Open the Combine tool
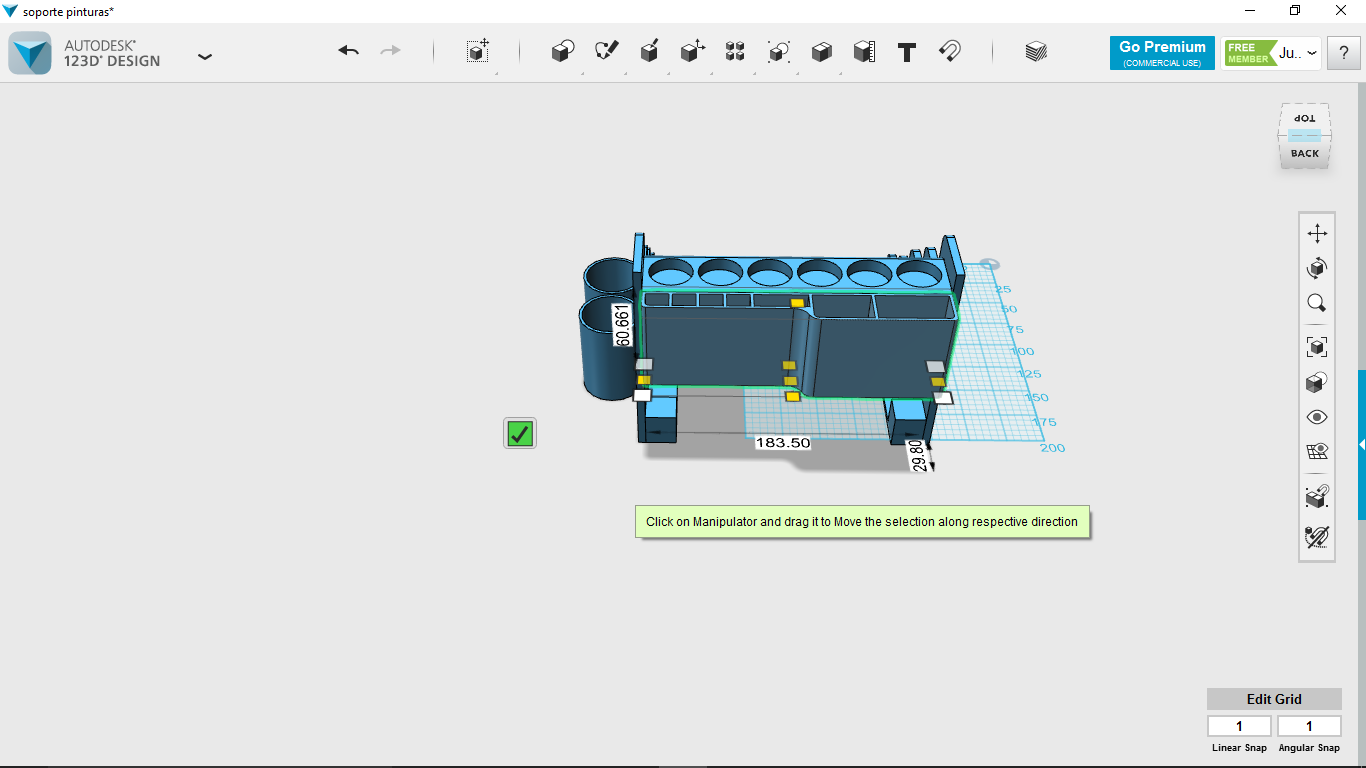The height and width of the screenshot is (768, 1366). [821, 51]
